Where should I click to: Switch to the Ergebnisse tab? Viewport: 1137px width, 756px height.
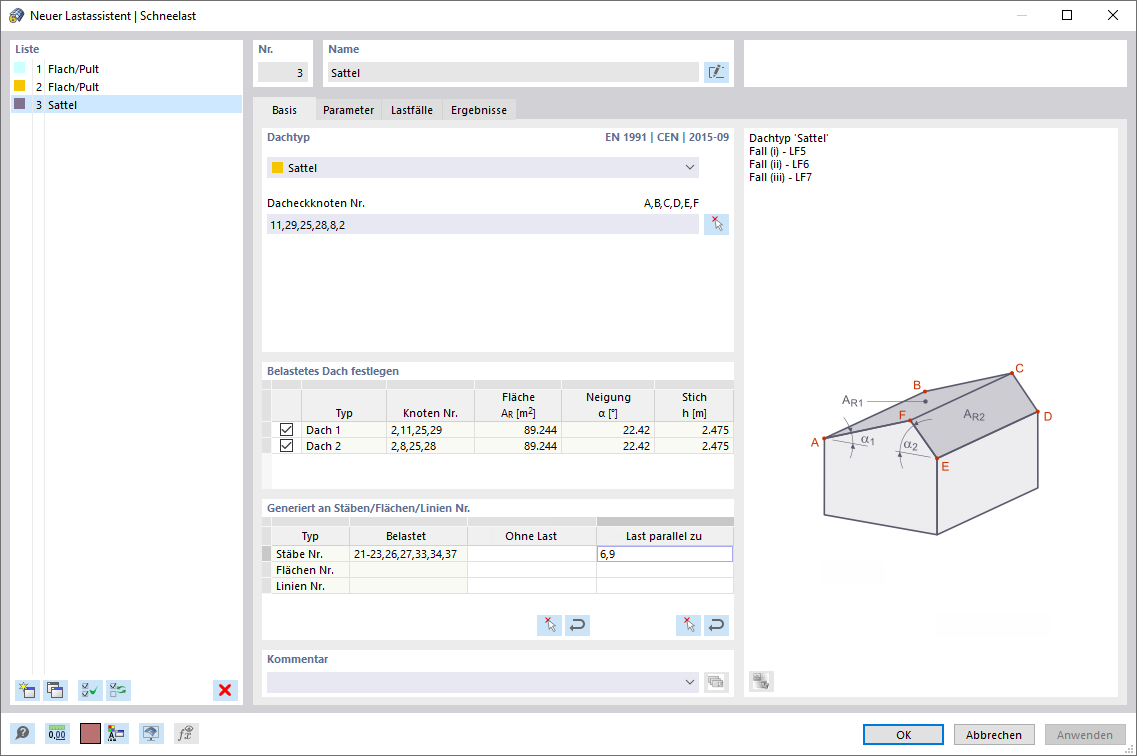point(479,110)
